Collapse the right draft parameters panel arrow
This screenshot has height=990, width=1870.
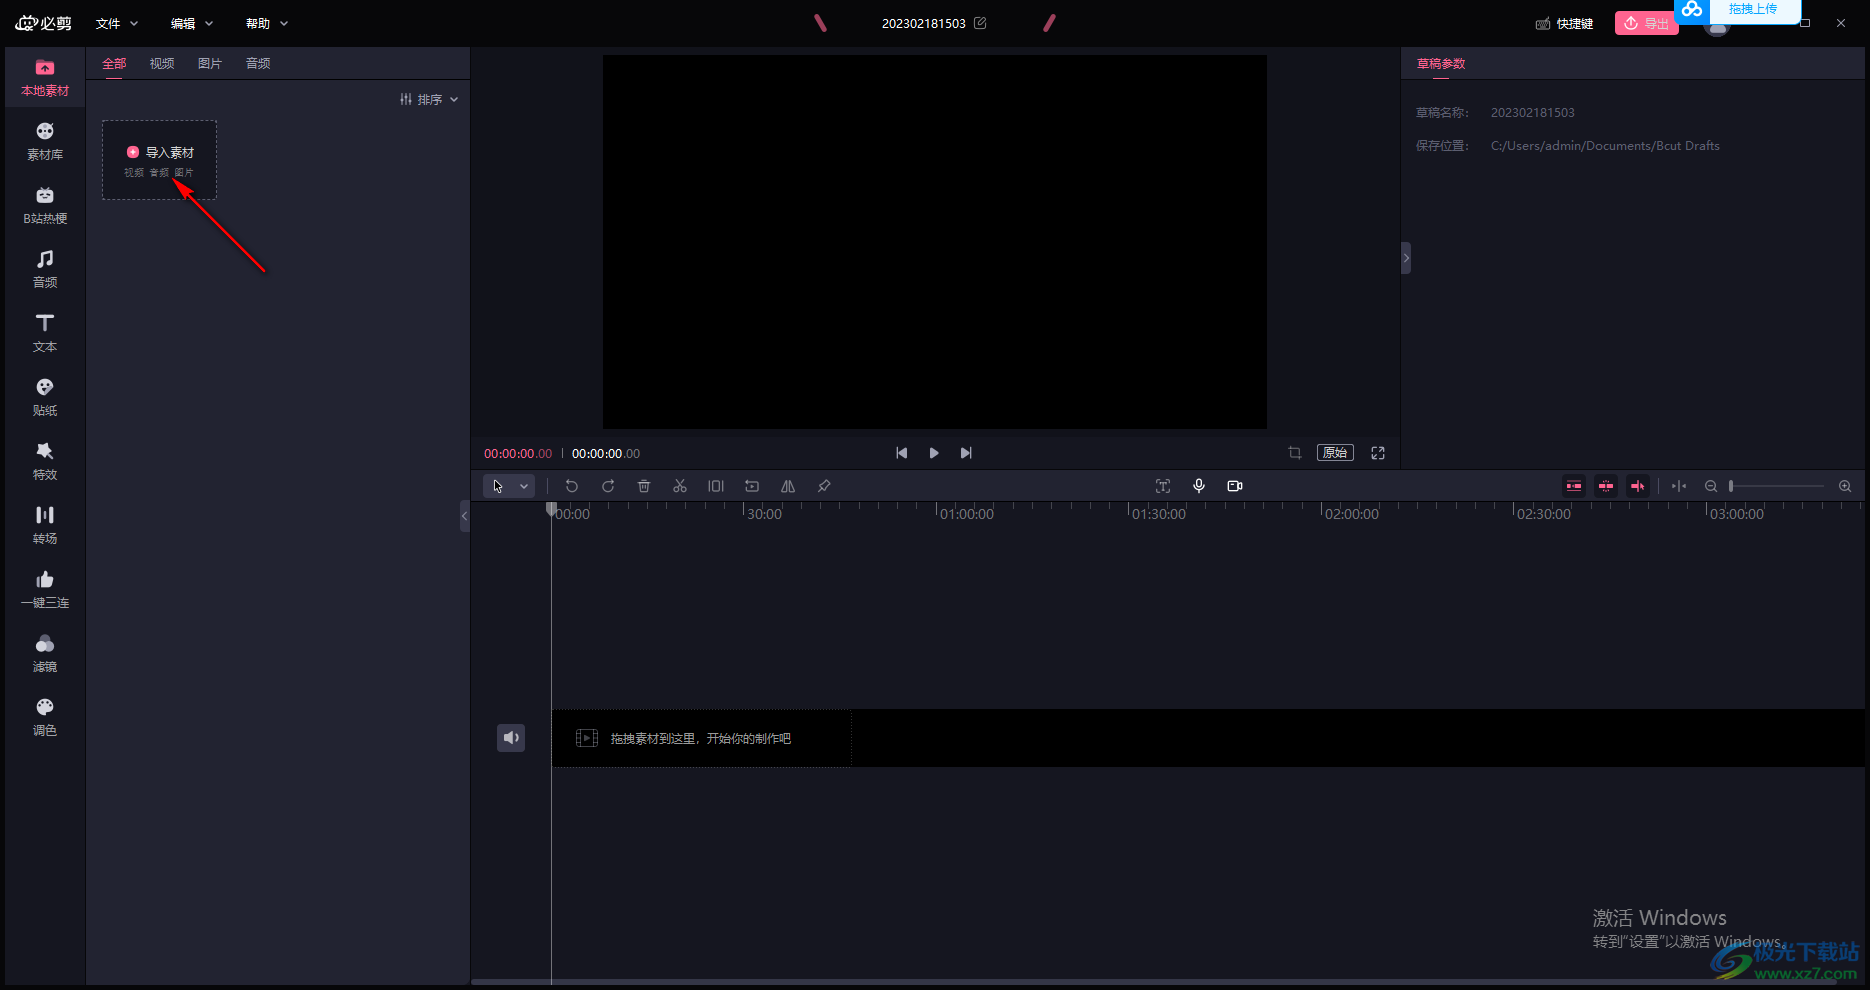[1406, 258]
